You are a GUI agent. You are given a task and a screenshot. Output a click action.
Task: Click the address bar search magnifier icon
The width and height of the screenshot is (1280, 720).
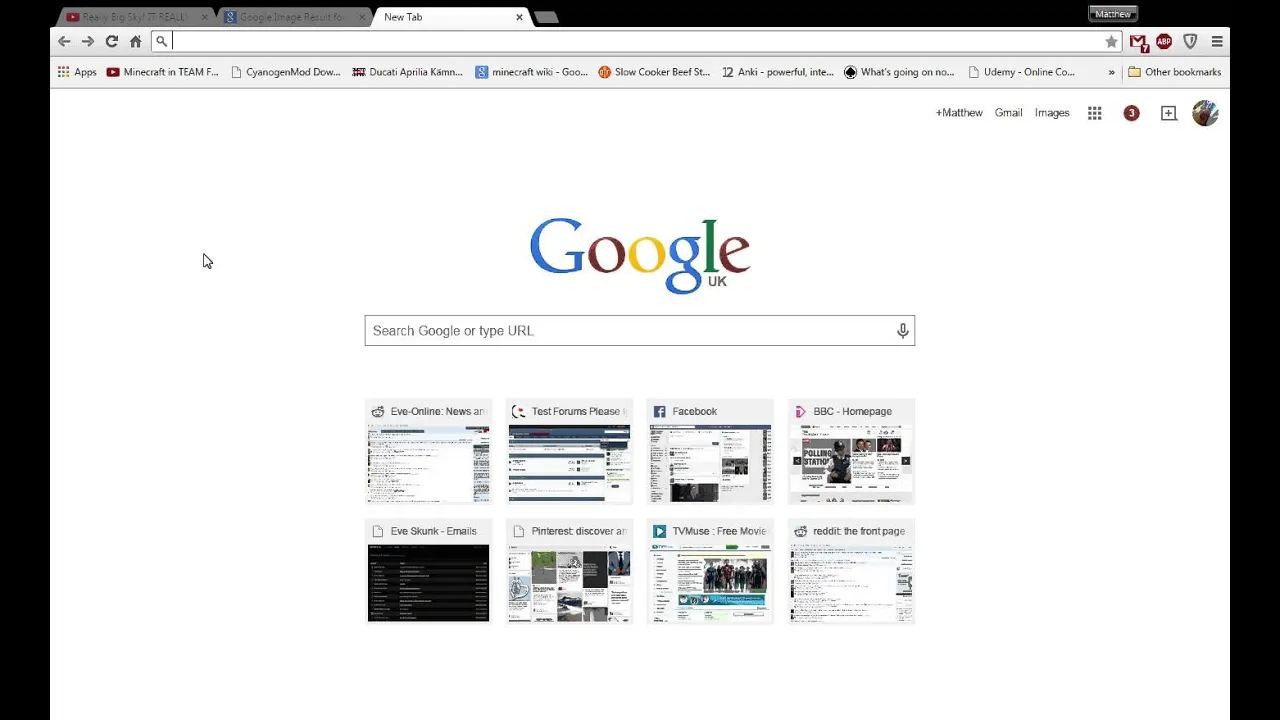(161, 41)
